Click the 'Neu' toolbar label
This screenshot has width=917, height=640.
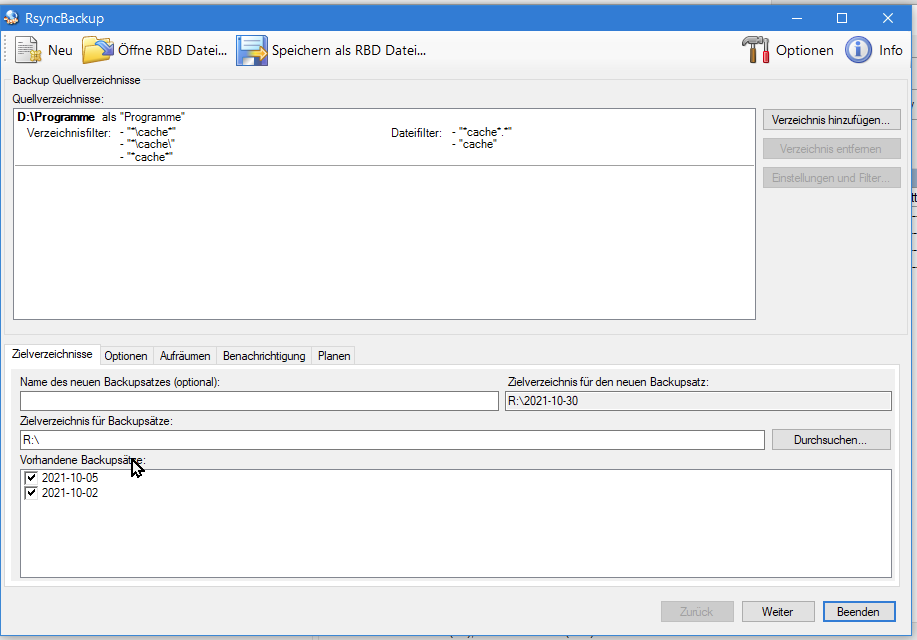click(x=60, y=50)
